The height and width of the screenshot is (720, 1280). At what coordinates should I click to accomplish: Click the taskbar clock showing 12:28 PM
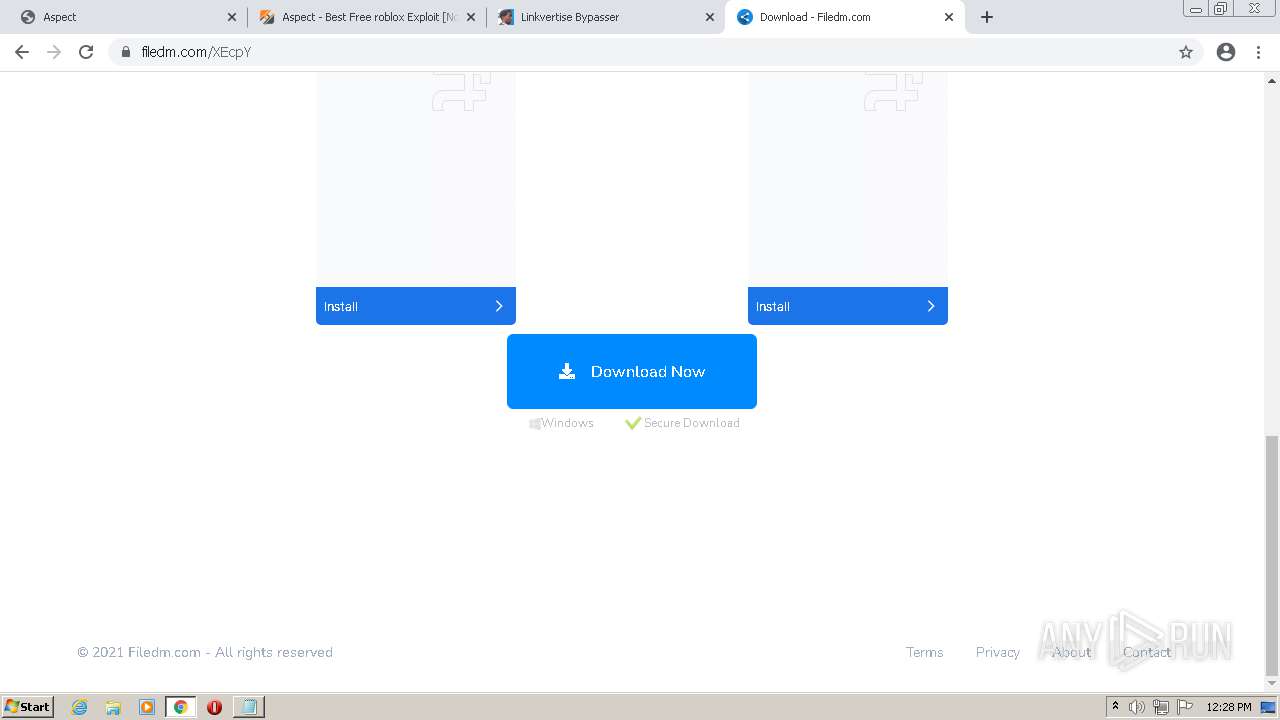[x=1229, y=707]
